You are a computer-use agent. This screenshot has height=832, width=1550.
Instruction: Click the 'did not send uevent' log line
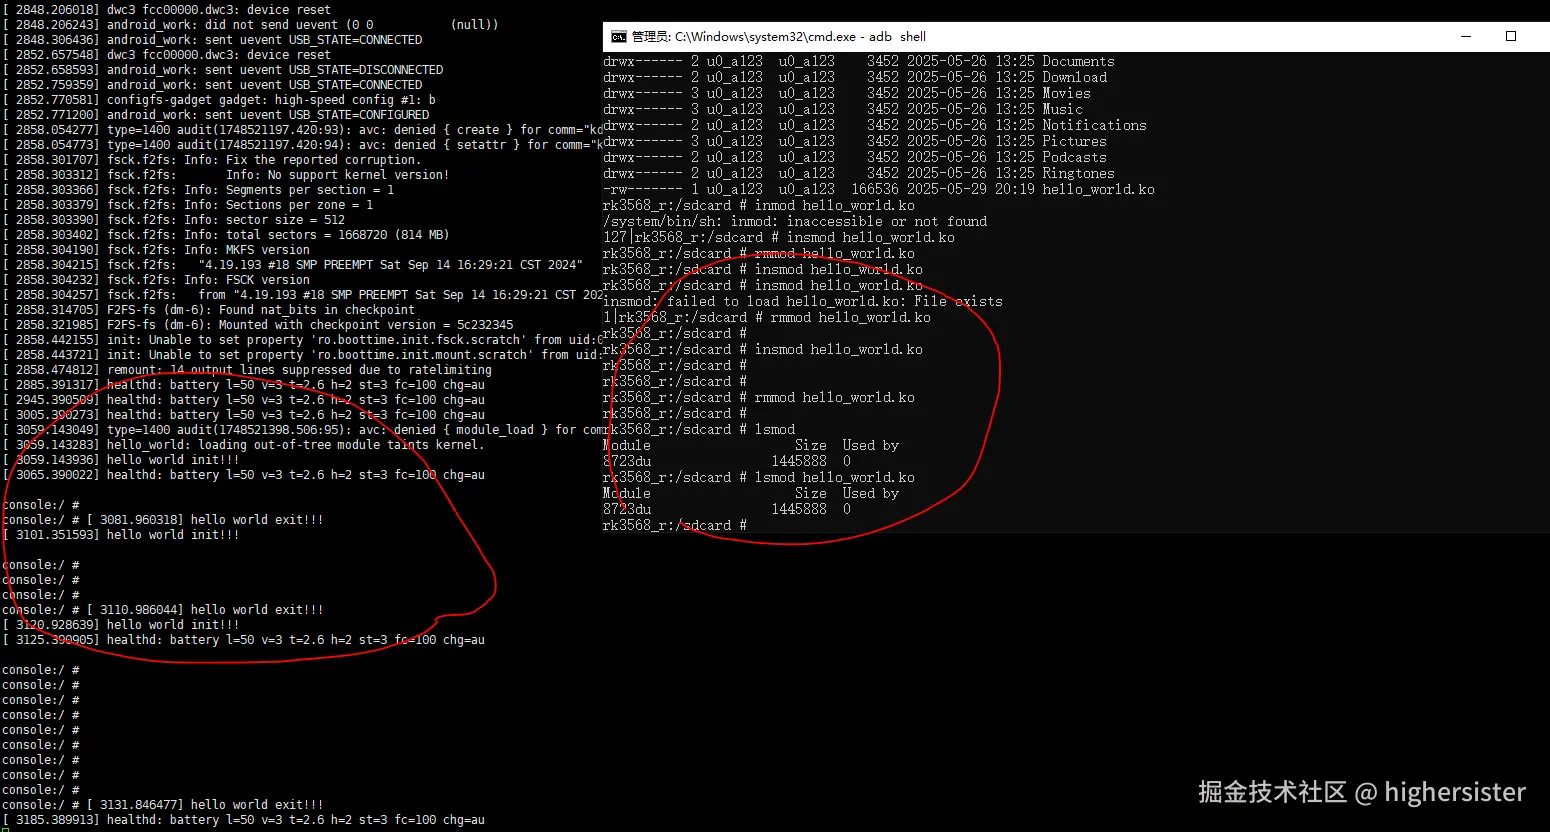[250, 24]
